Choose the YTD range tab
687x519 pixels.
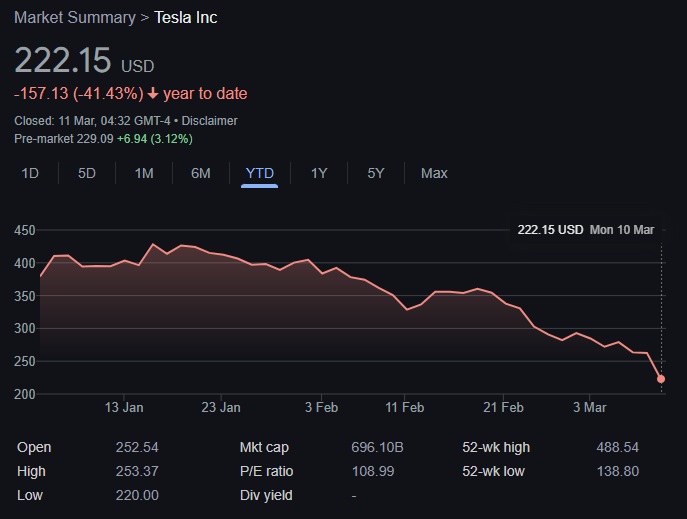click(259, 173)
